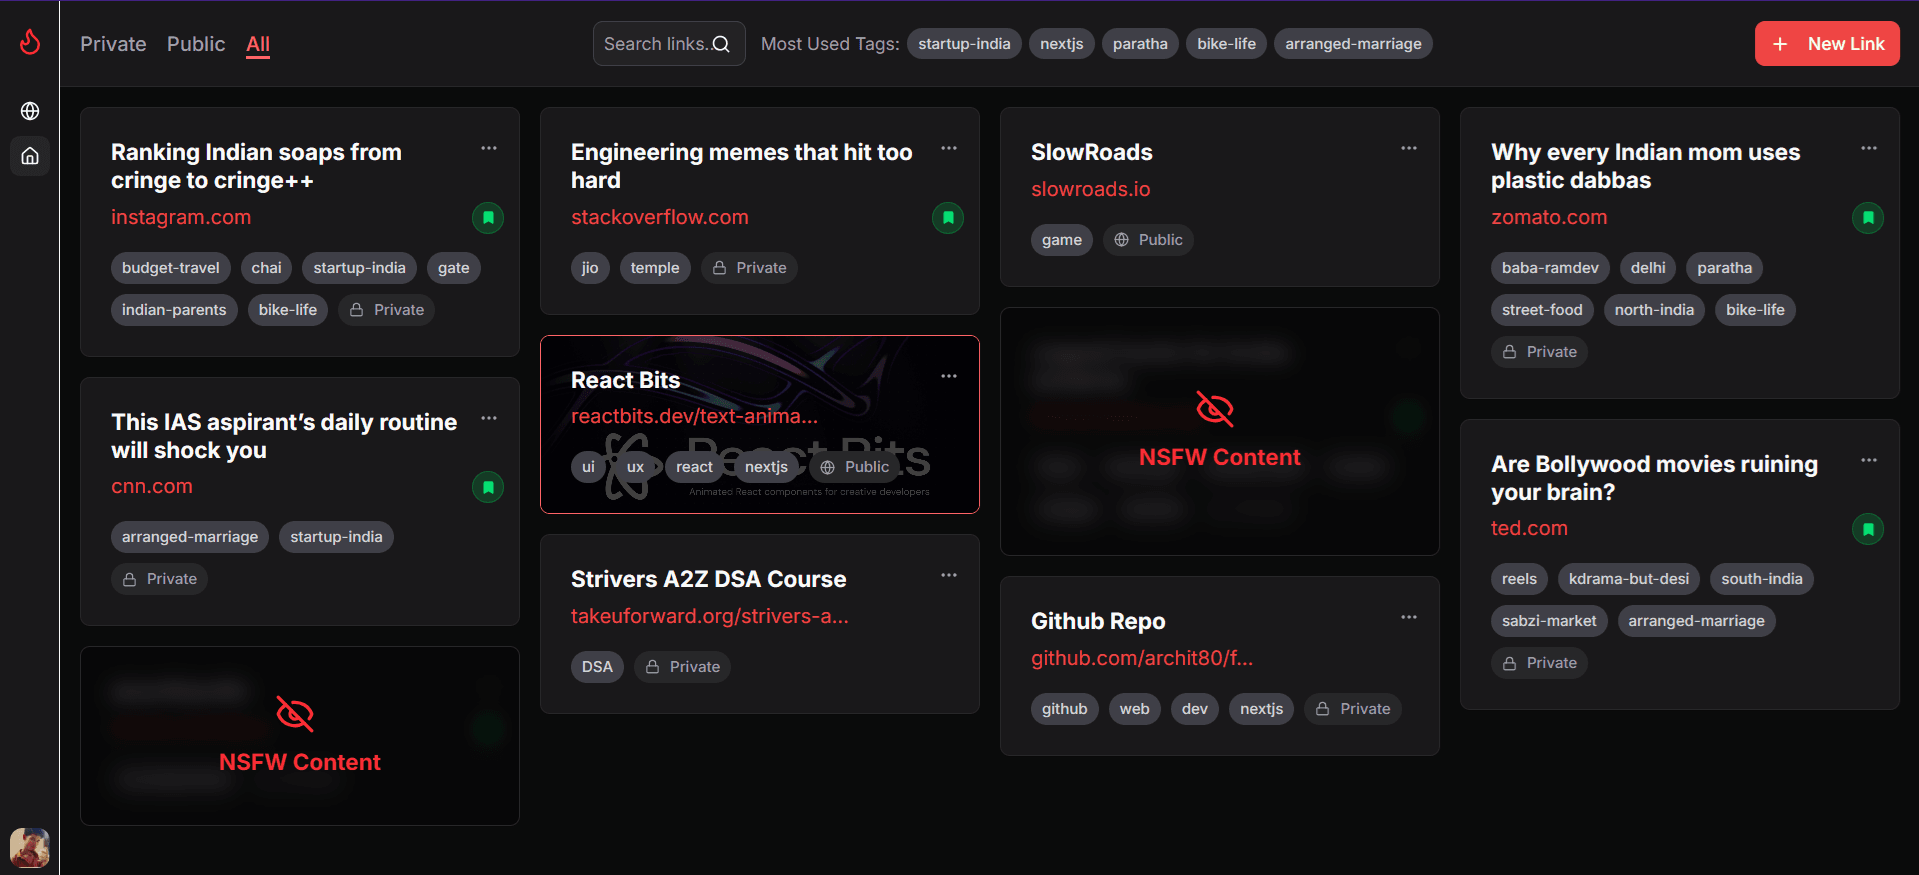The image size is (1919, 875).
Task: Reveal NSFW content card below IAS aspirant card
Action: coord(300,736)
